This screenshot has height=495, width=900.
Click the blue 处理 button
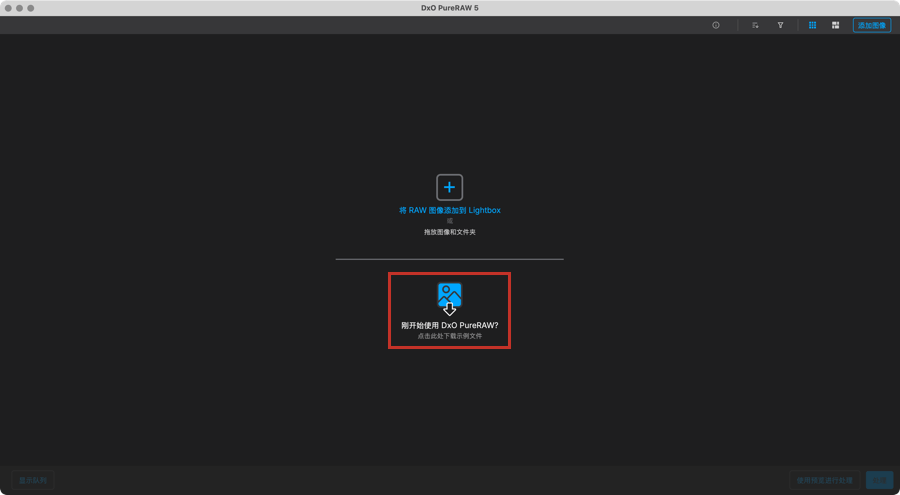[879, 480]
